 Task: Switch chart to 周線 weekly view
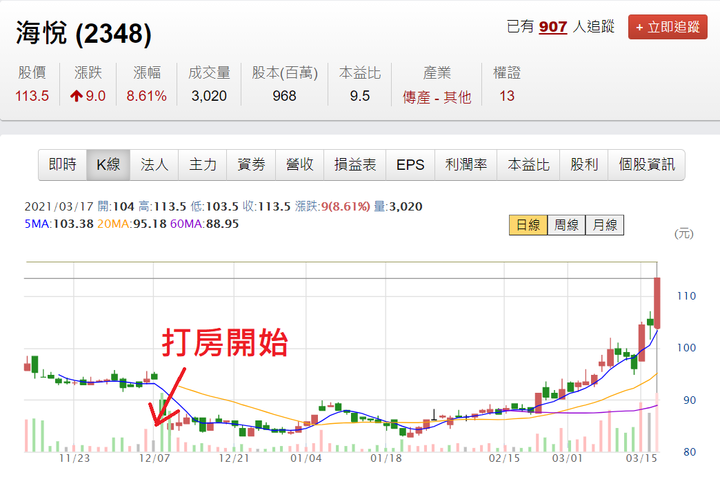[x=566, y=225]
